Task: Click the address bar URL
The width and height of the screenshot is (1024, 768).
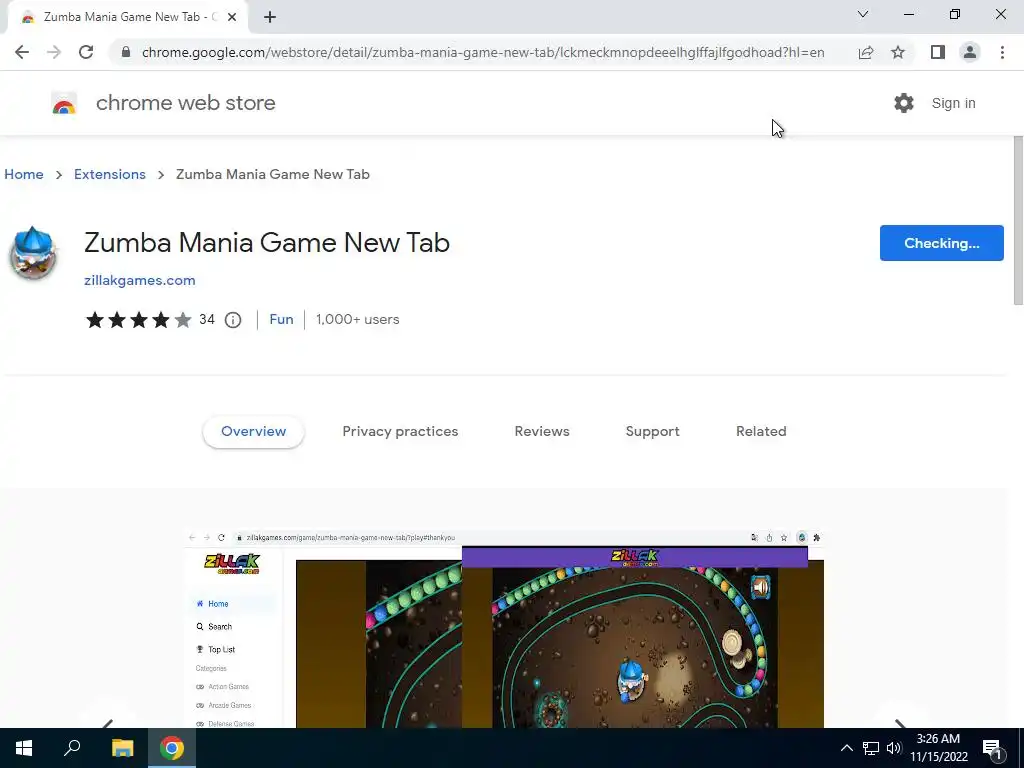Action: pos(483,52)
